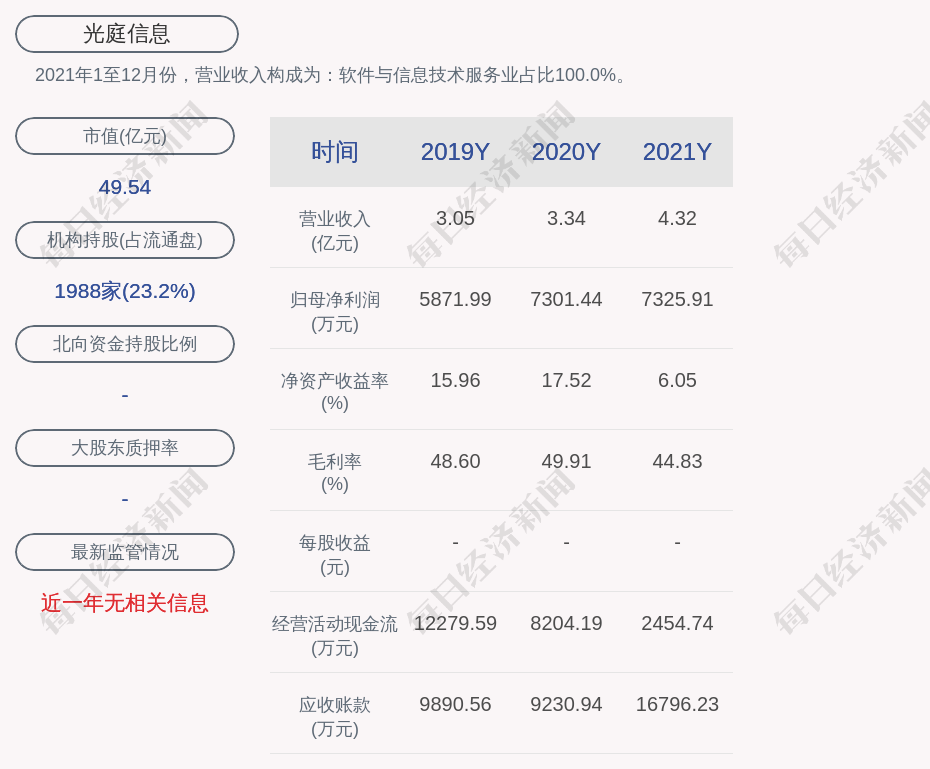The image size is (930, 769).
Task: Select cash flow value 8204.19
Action: click(566, 623)
